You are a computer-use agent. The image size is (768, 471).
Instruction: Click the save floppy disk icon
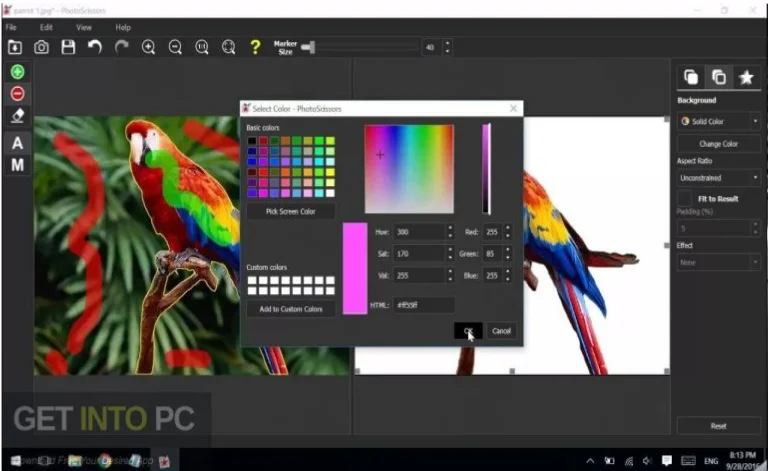tap(68, 47)
